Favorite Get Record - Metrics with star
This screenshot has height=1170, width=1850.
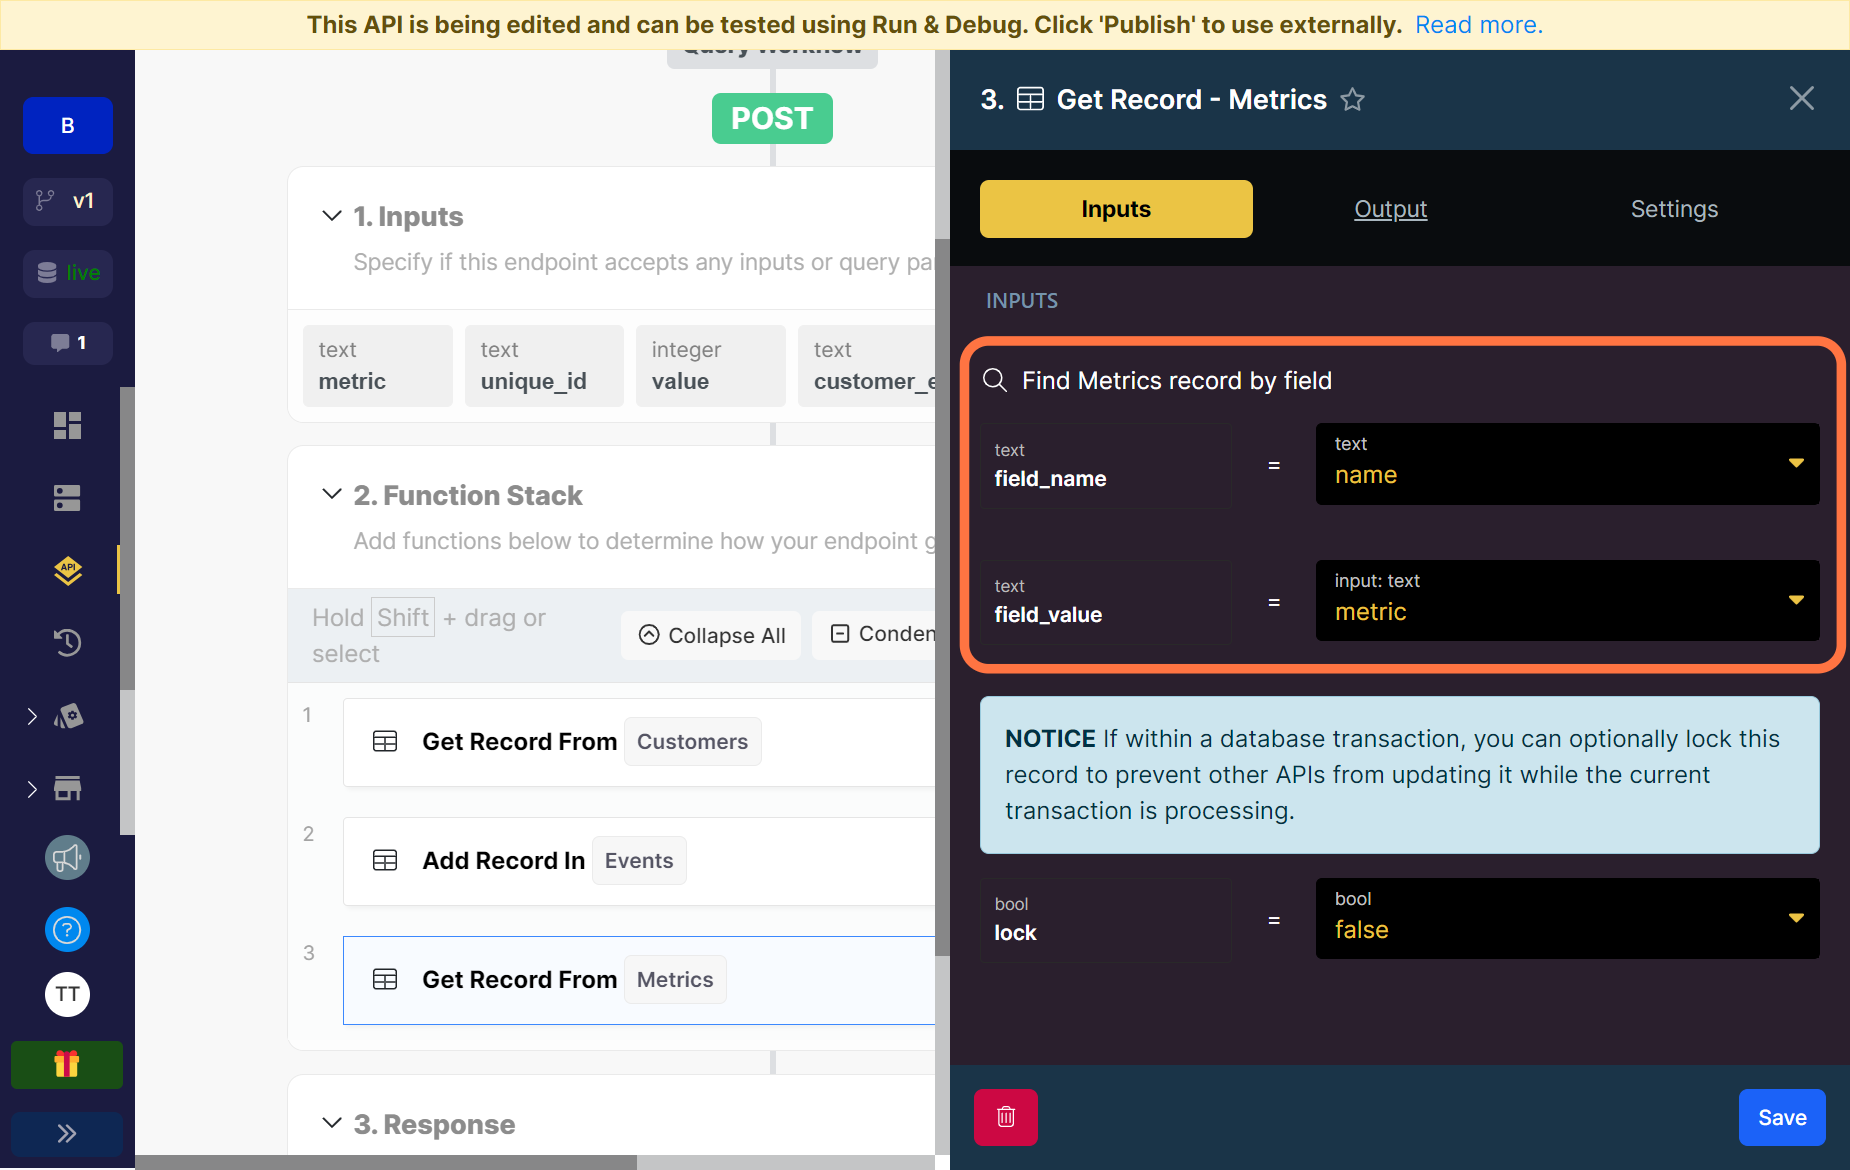point(1352,99)
